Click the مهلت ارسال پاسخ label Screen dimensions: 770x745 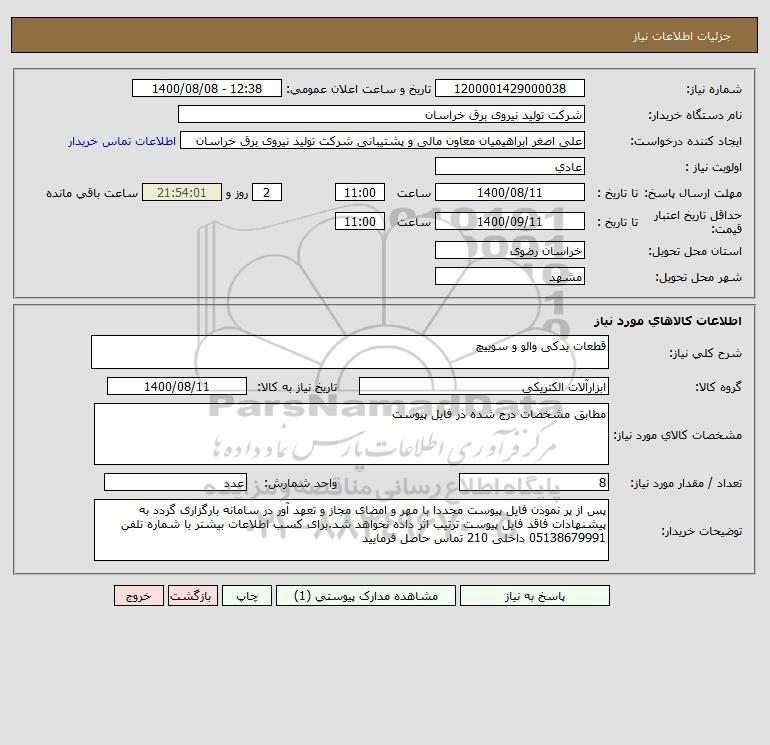(x=693, y=193)
